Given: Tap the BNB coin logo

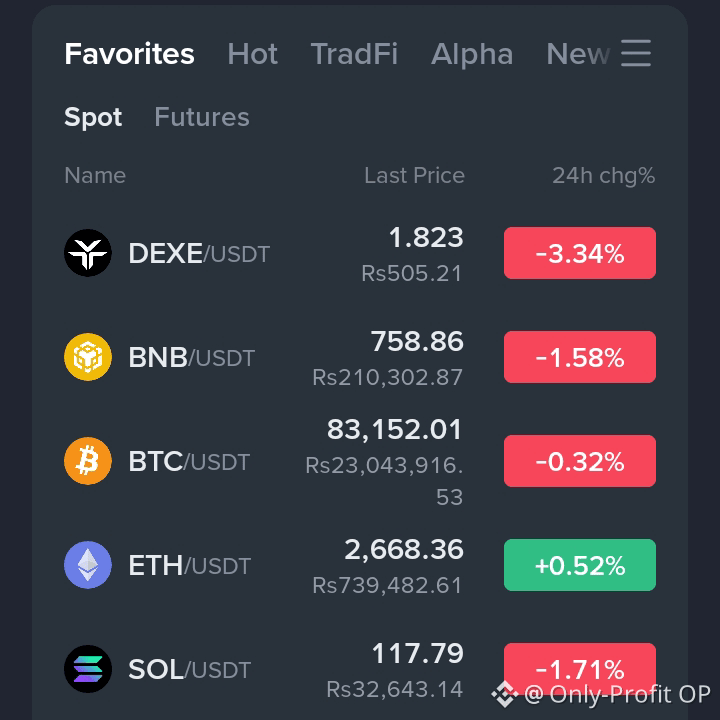Looking at the screenshot, I should [x=88, y=357].
